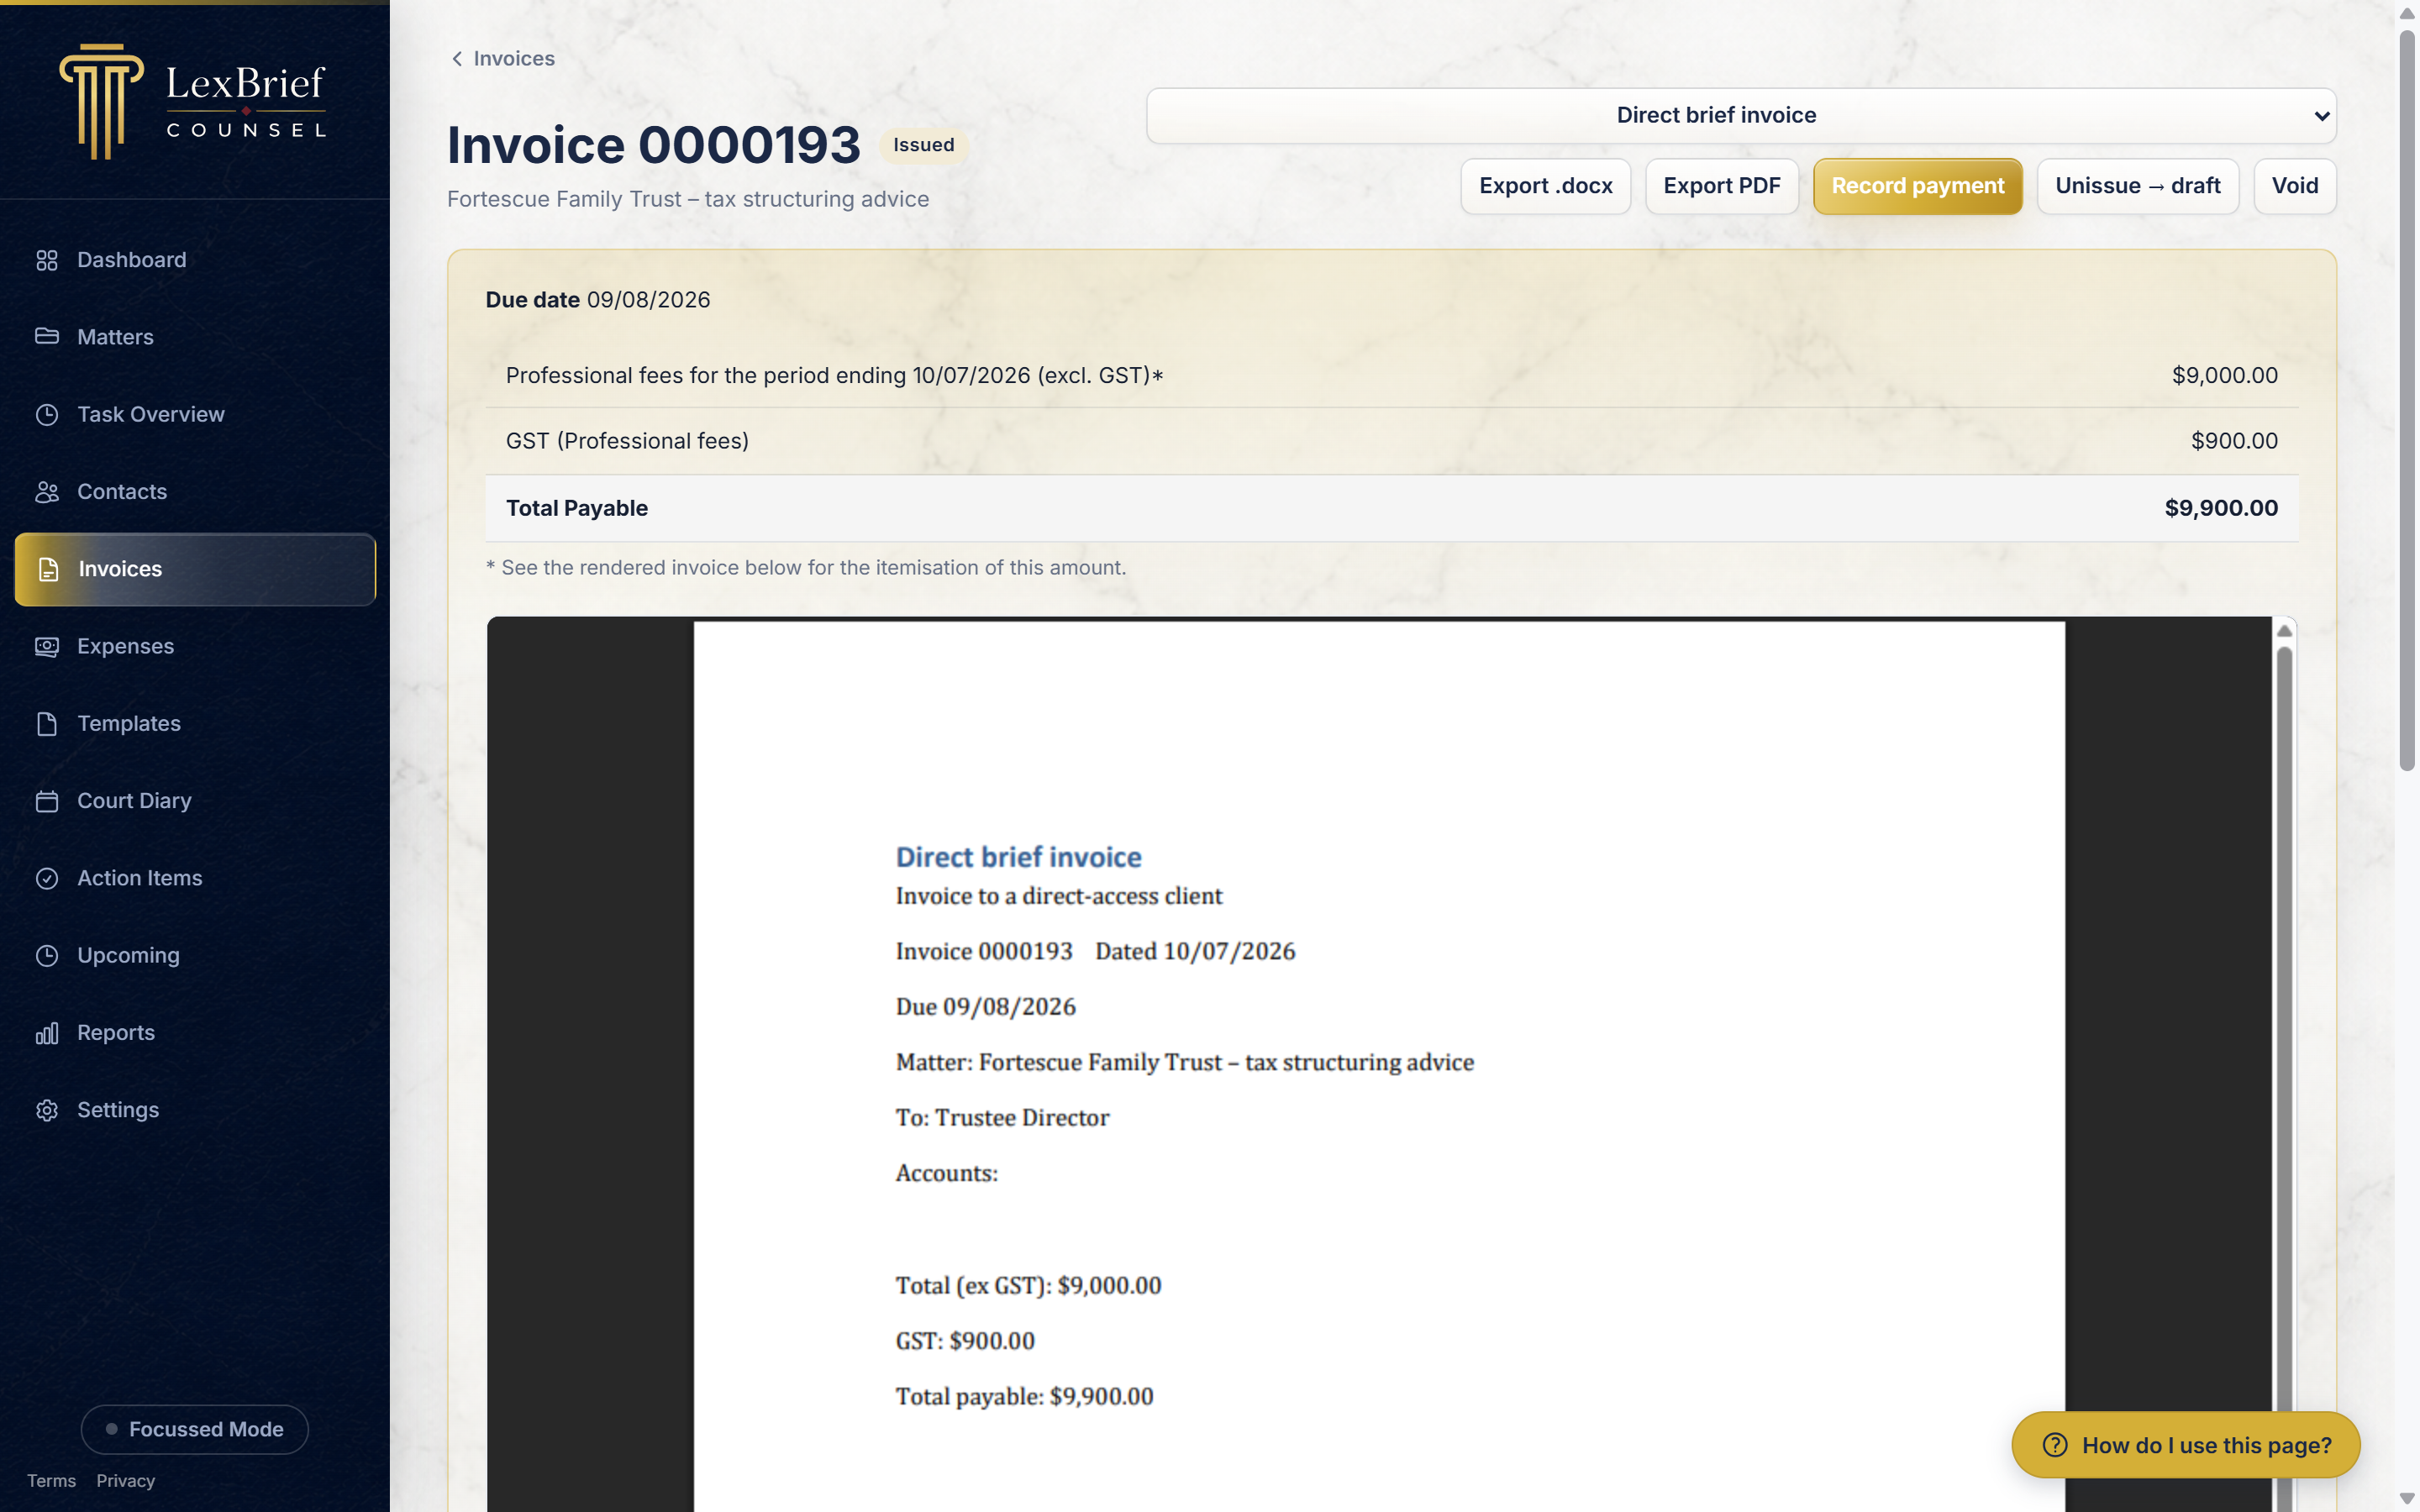This screenshot has width=2420, height=1512.
Task: Click Unissue → draft button
Action: [x=2137, y=186]
